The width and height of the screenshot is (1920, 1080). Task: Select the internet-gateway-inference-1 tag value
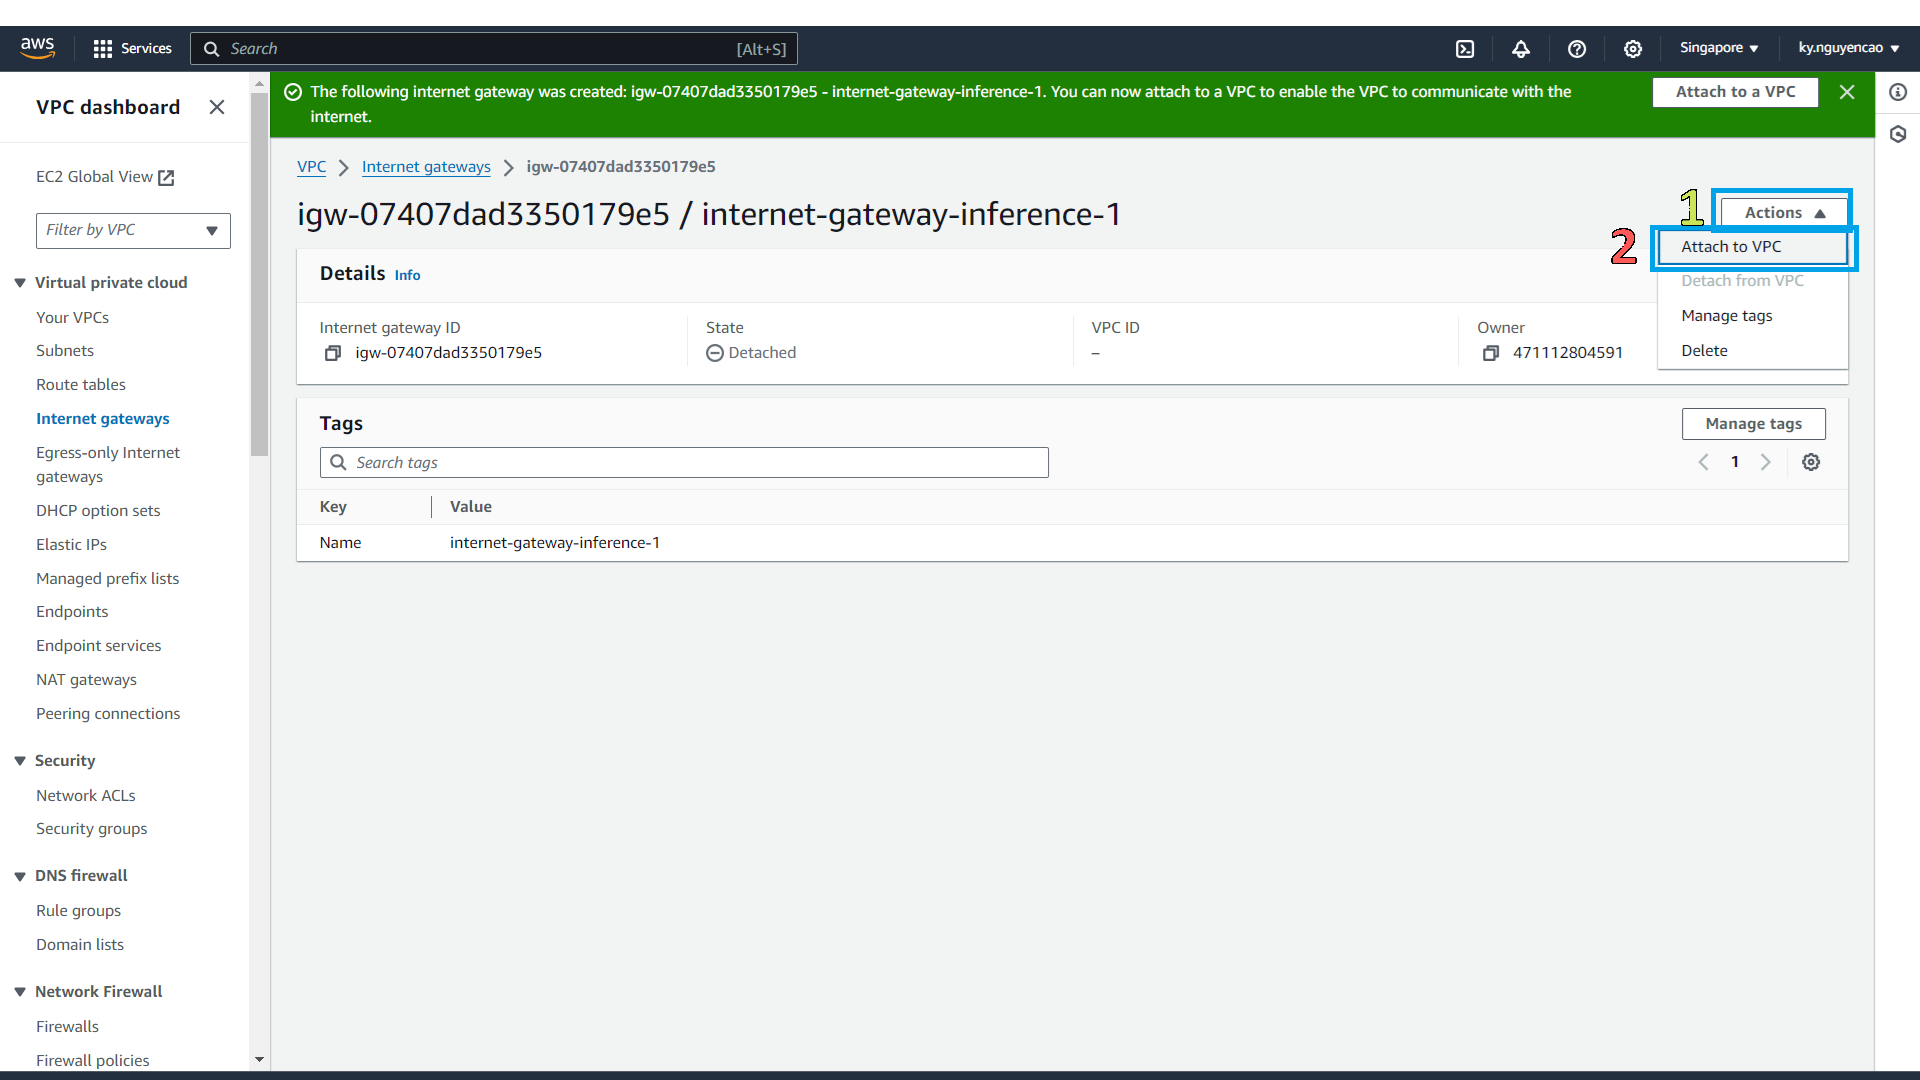click(555, 543)
